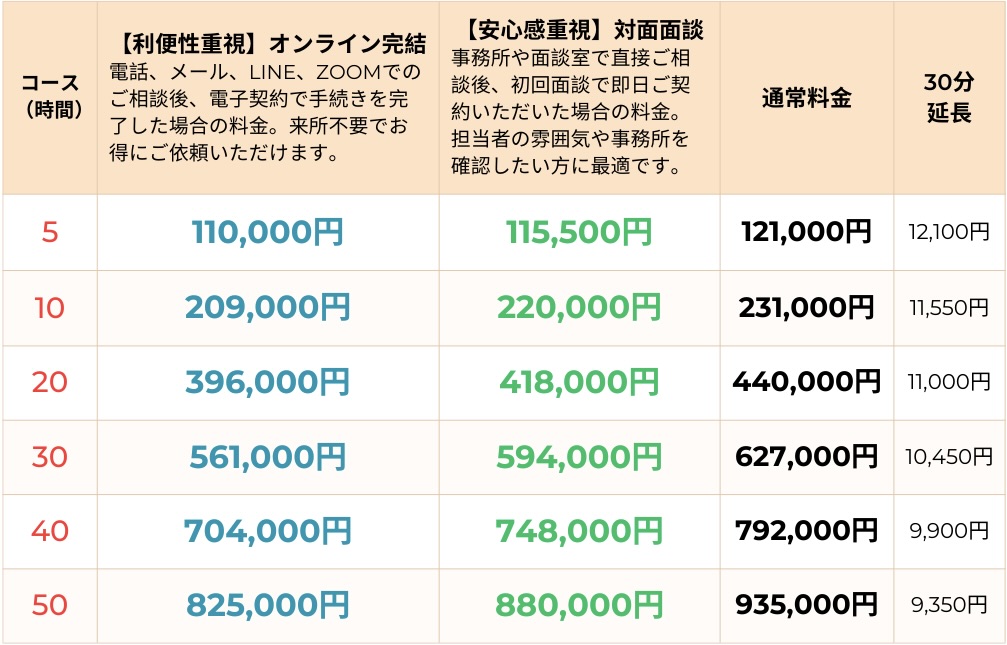Select the 5-hour course row label
This screenshot has width=1007, height=645.
pos(50,233)
